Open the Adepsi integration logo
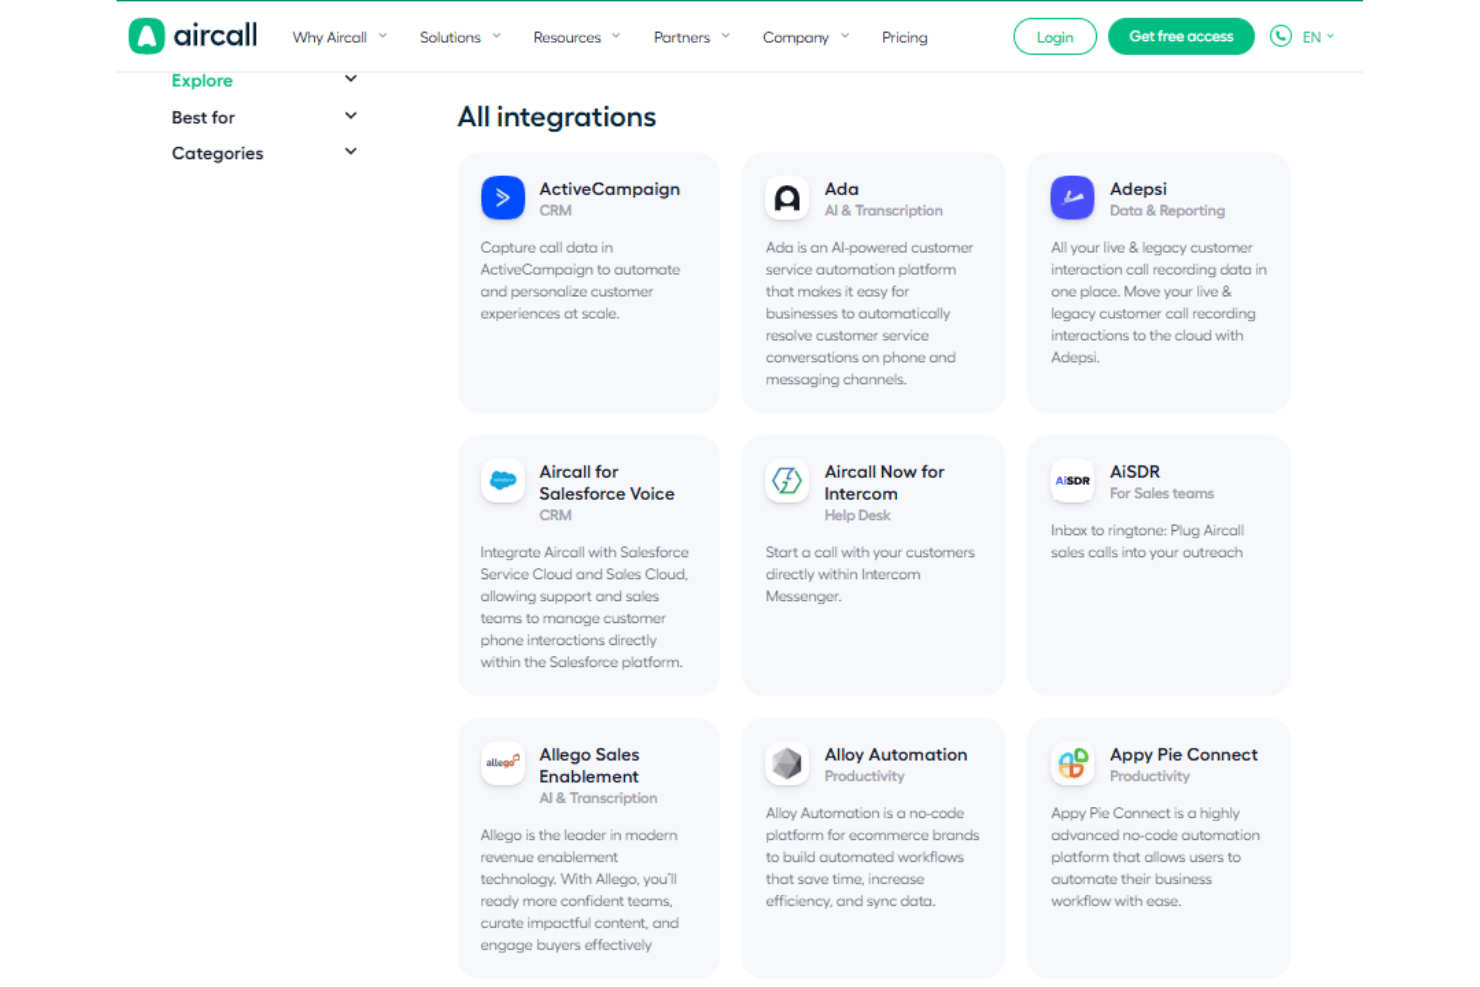The height and width of the screenshot is (987, 1480). (x=1073, y=198)
